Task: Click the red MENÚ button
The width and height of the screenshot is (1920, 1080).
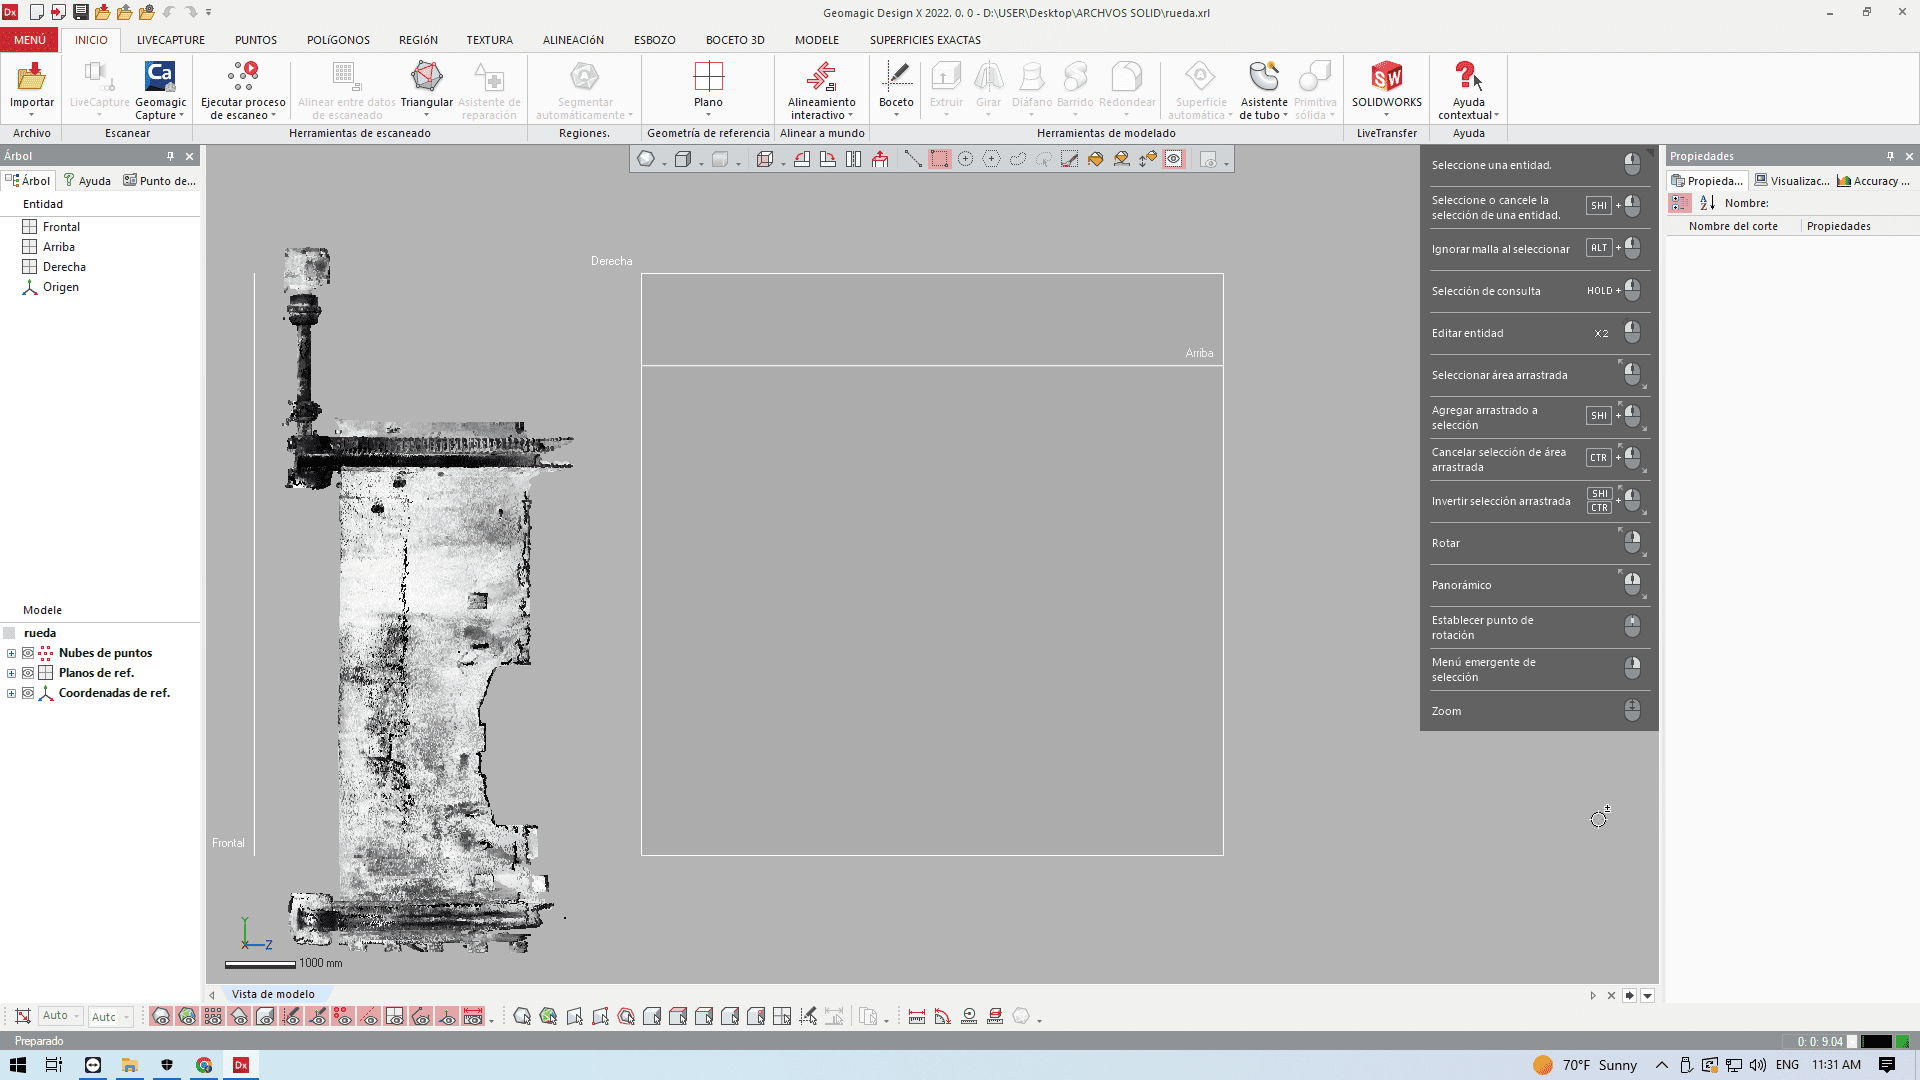Action: (x=30, y=40)
